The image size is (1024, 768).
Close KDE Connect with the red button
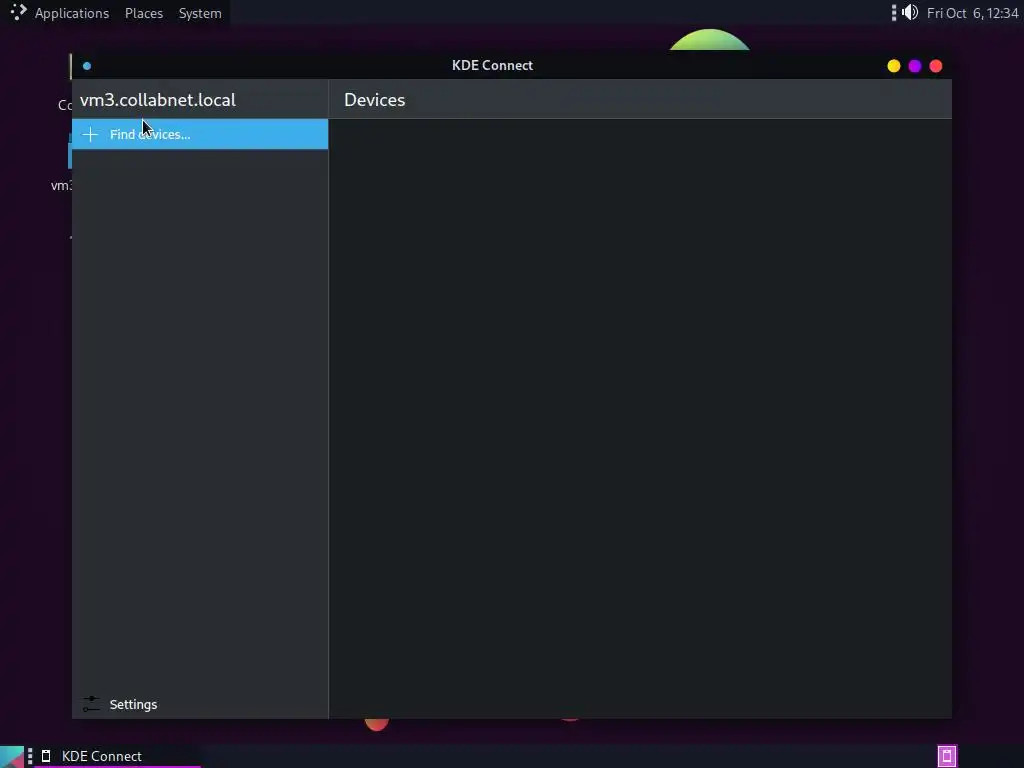point(935,66)
